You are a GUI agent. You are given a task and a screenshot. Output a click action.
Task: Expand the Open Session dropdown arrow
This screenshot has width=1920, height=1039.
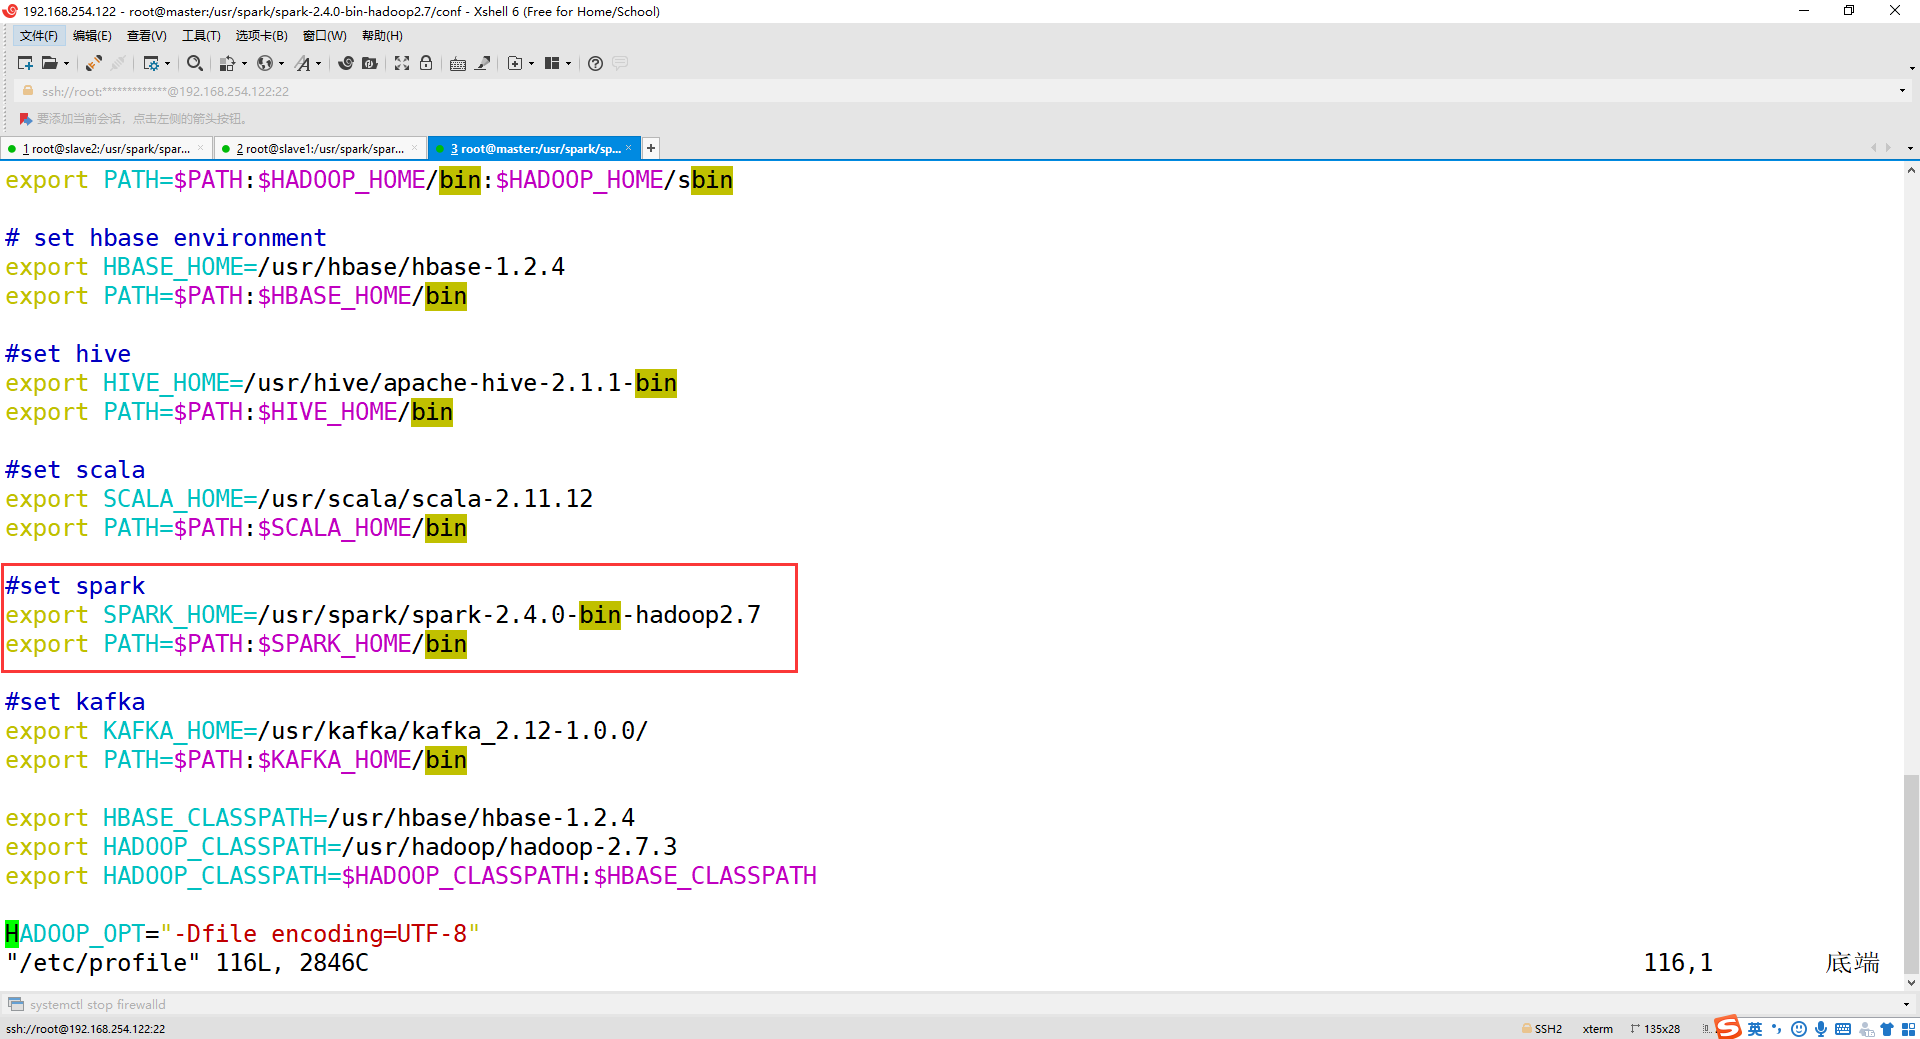pyautogui.click(x=66, y=63)
